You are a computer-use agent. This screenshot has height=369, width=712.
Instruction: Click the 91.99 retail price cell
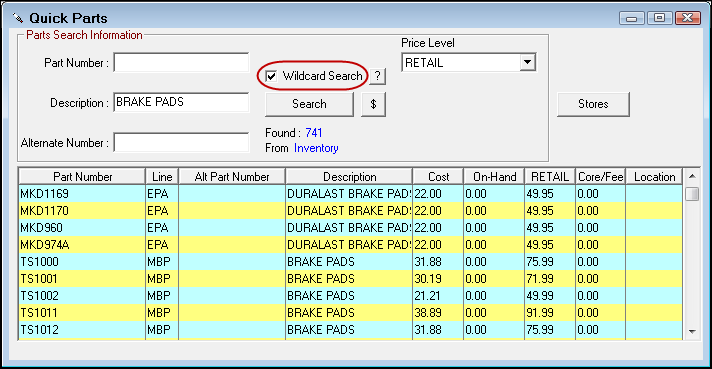point(550,313)
